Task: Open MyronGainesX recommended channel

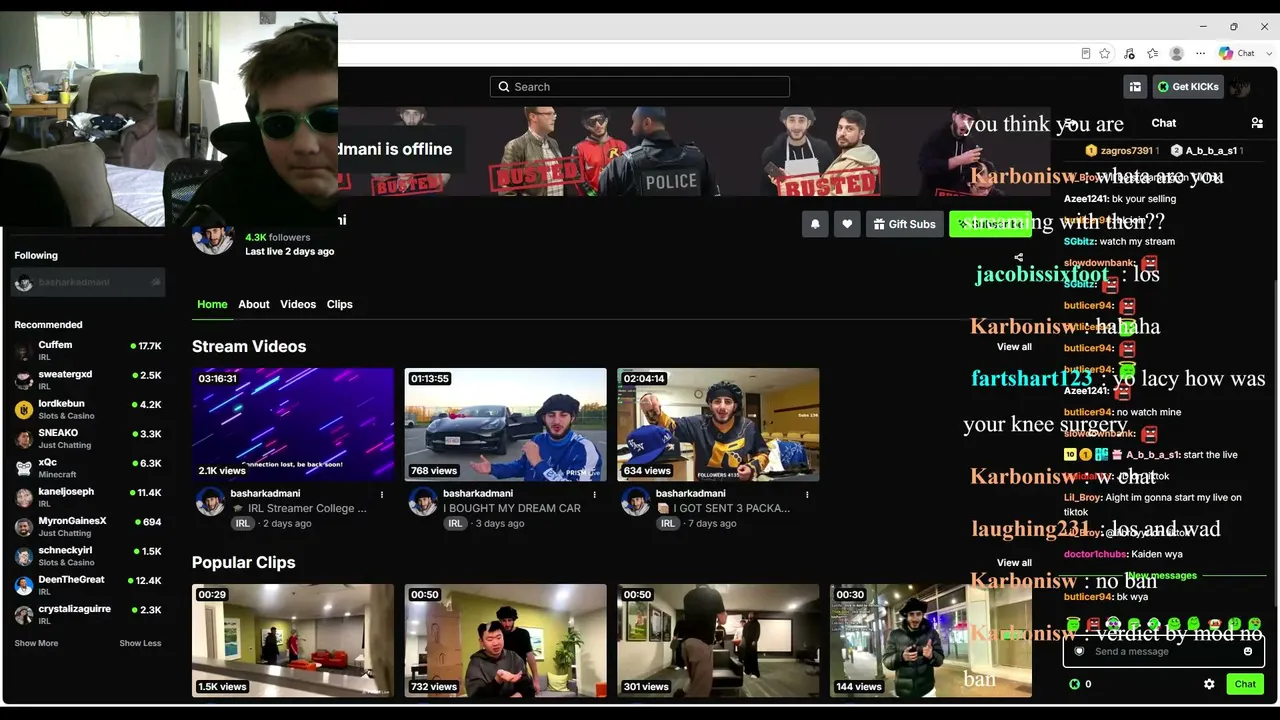Action: click(x=88, y=527)
